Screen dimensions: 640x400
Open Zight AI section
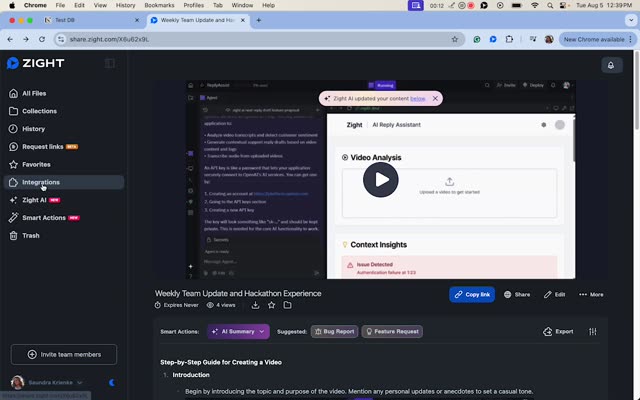34,200
